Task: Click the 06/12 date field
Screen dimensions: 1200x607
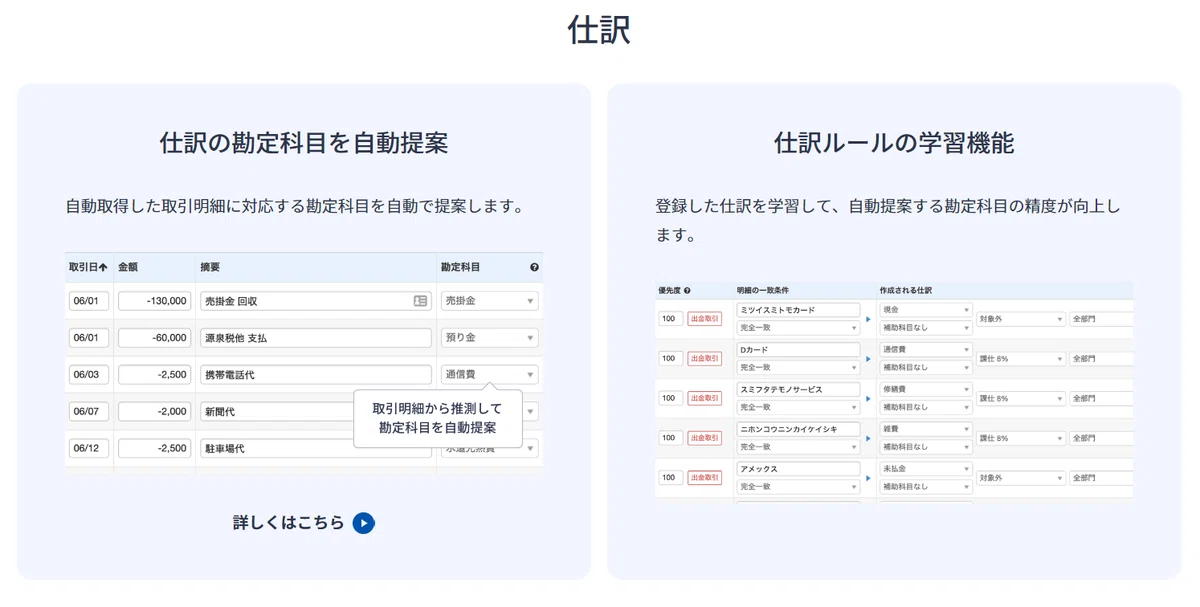Action: 89,448
